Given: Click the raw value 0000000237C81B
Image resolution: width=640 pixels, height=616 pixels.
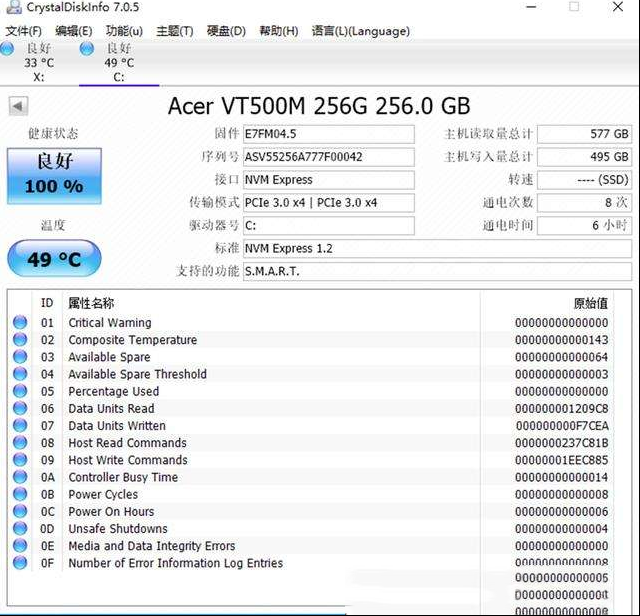Looking at the screenshot, I should pyautogui.click(x=562, y=443).
